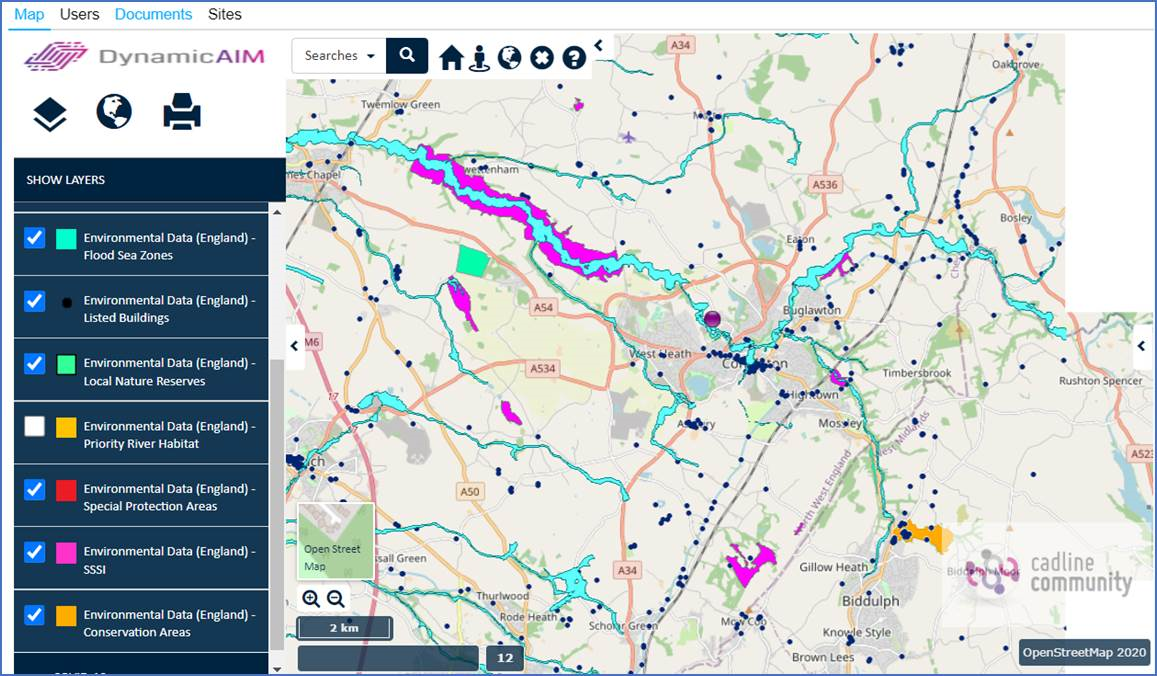Click the layer list scrollbar thumb
The image size is (1157, 676).
click(x=277, y=504)
